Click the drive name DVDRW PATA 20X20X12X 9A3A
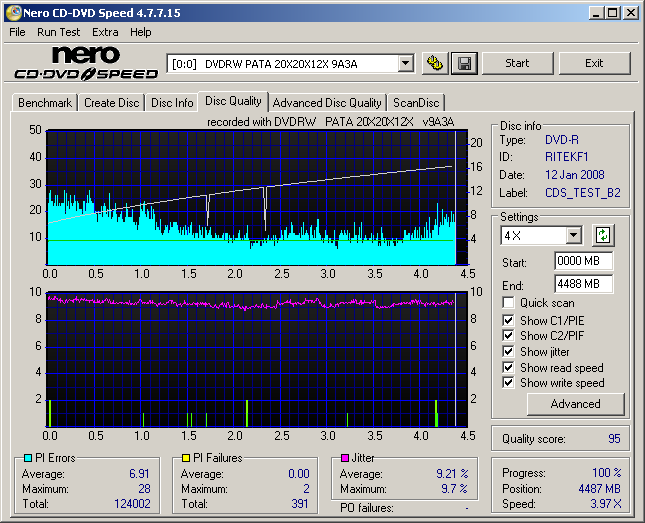This screenshot has width=645, height=523. (282, 64)
